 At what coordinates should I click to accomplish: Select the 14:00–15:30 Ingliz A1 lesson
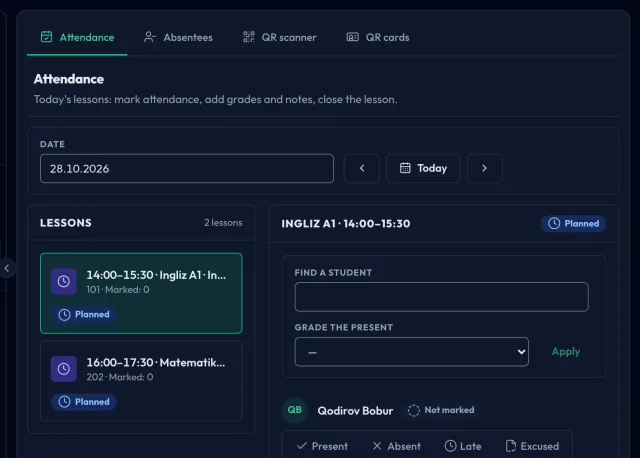[x=141, y=293]
